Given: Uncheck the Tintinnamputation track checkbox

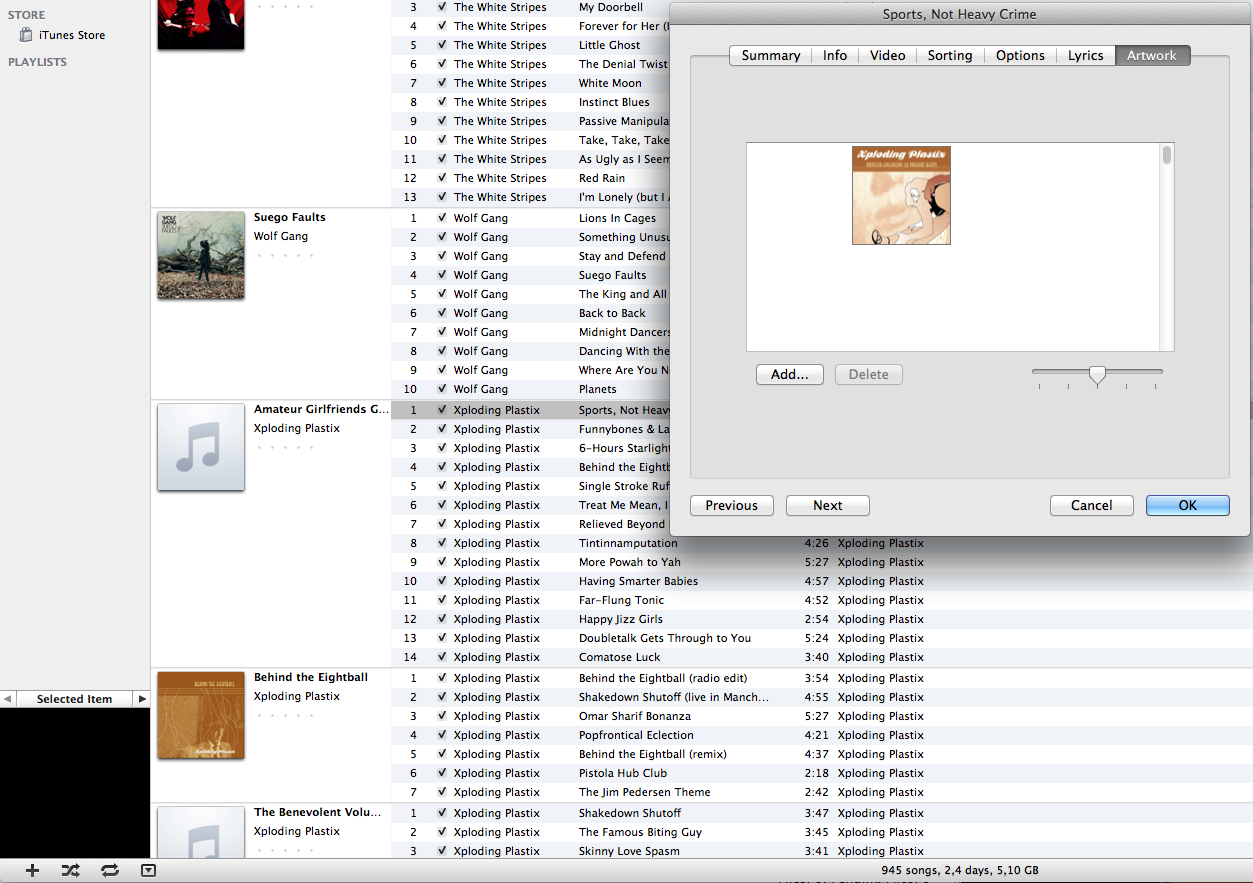Looking at the screenshot, I should [x=442, y=543].
